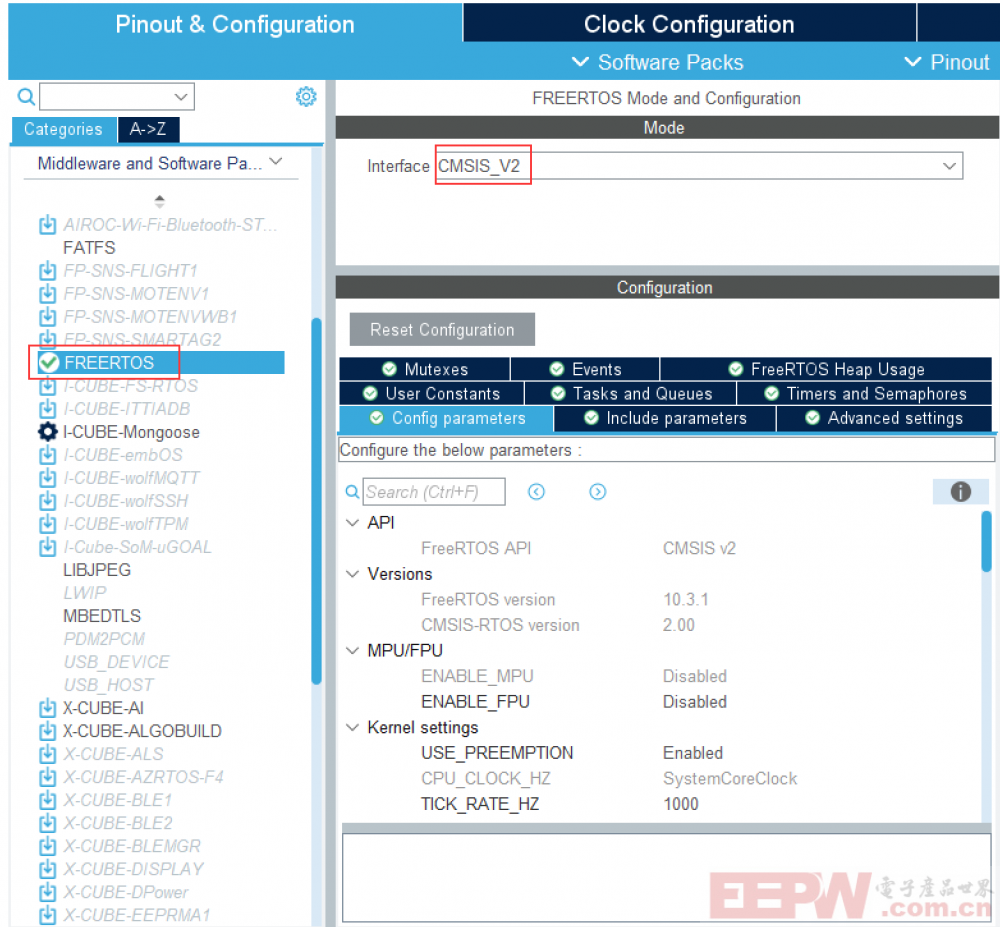The image size is (1000, 927).
Task: Click the ENABLE_FPU Disabled value
Action: click(x=695, y=702)
